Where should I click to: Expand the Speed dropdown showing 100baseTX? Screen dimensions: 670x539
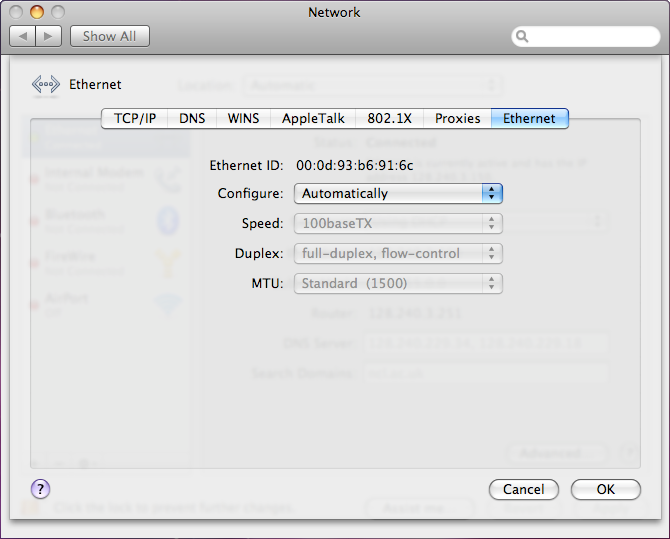point(397,223)
